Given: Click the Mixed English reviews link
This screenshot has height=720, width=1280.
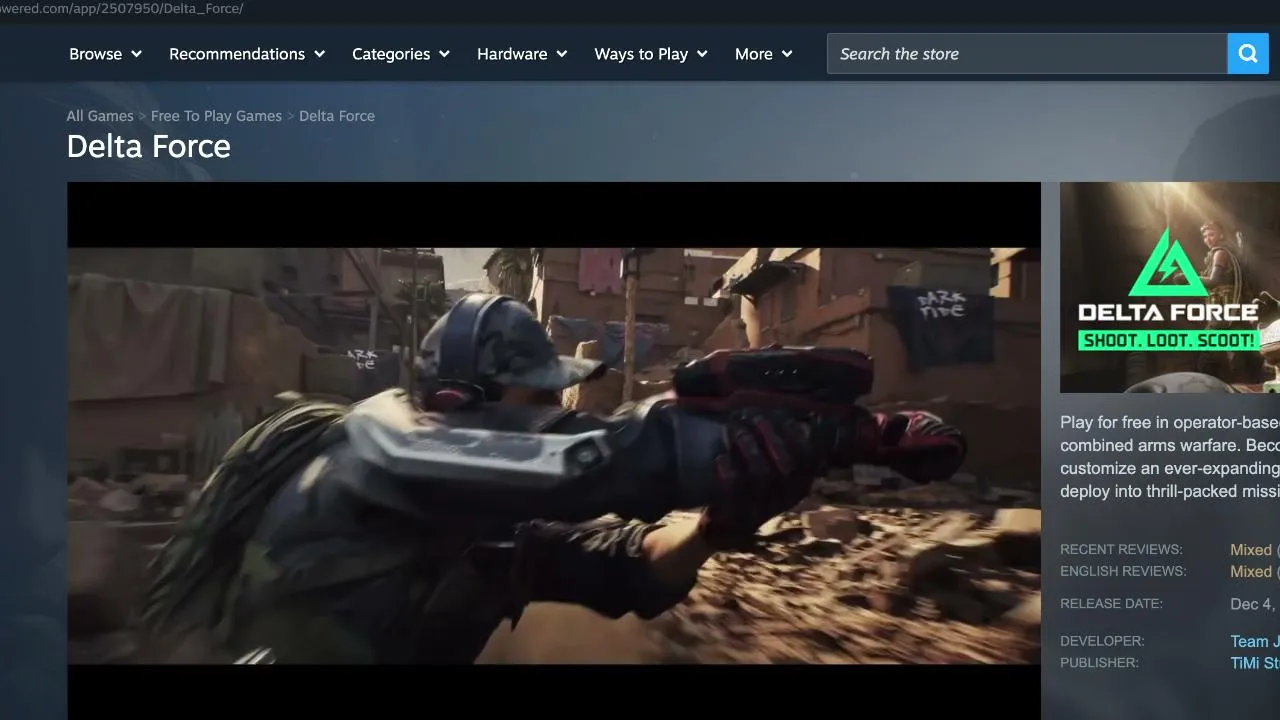Looking at the screenshot, I should point(1252,572).
